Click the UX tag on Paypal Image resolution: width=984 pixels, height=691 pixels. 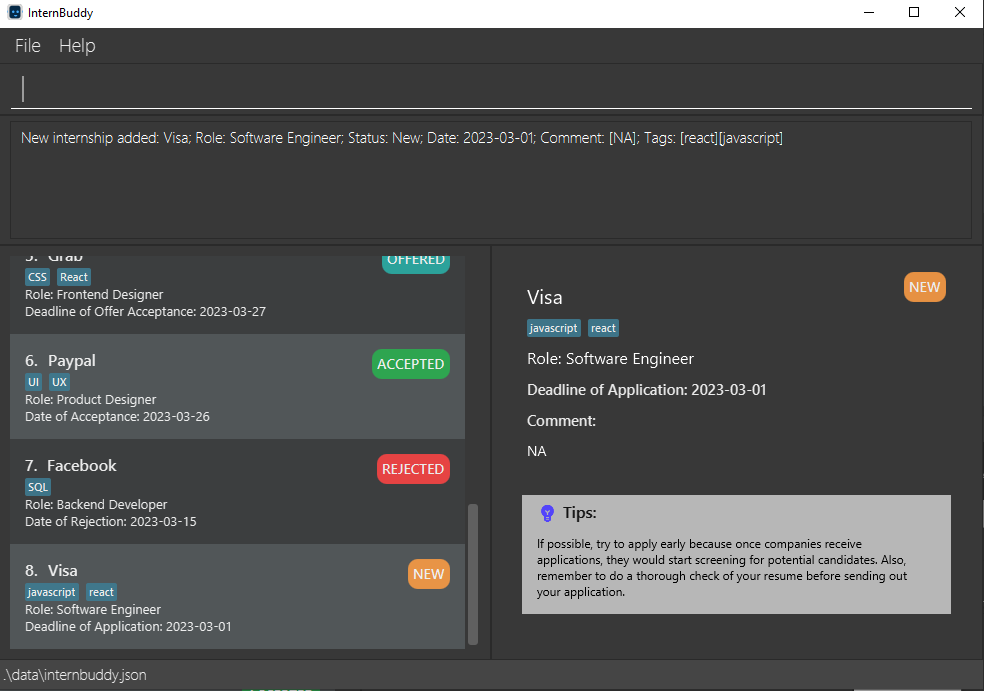point(60,382)
